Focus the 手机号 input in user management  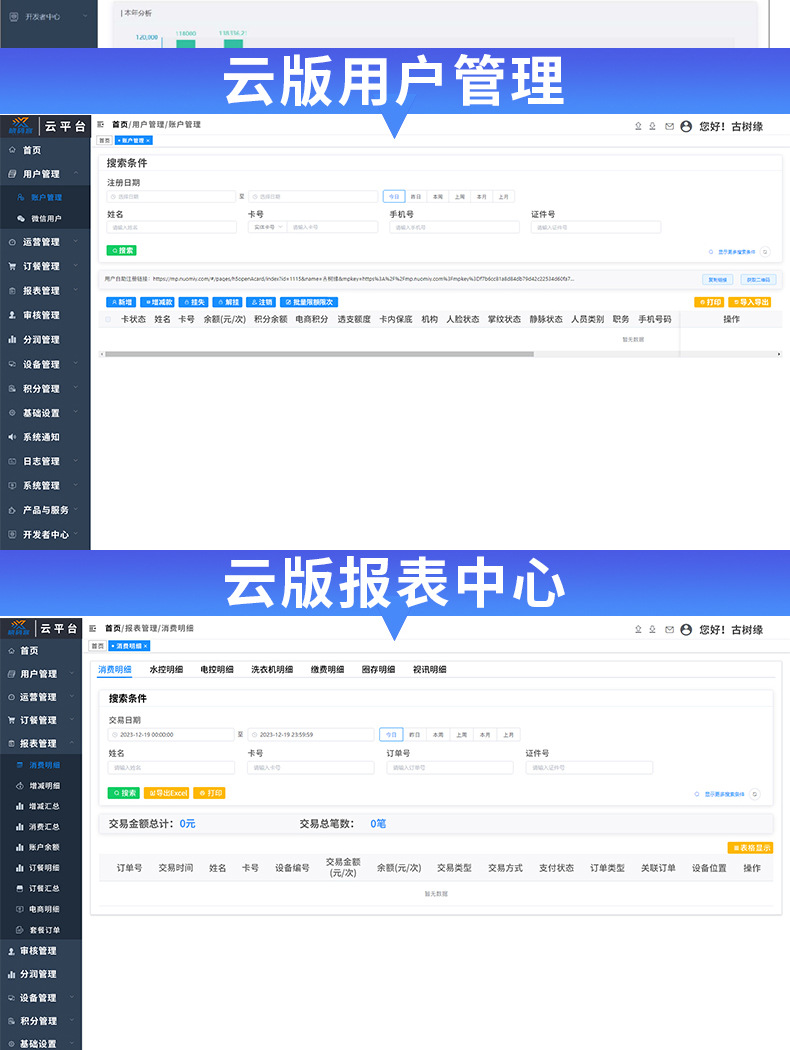tap(455, 227)
